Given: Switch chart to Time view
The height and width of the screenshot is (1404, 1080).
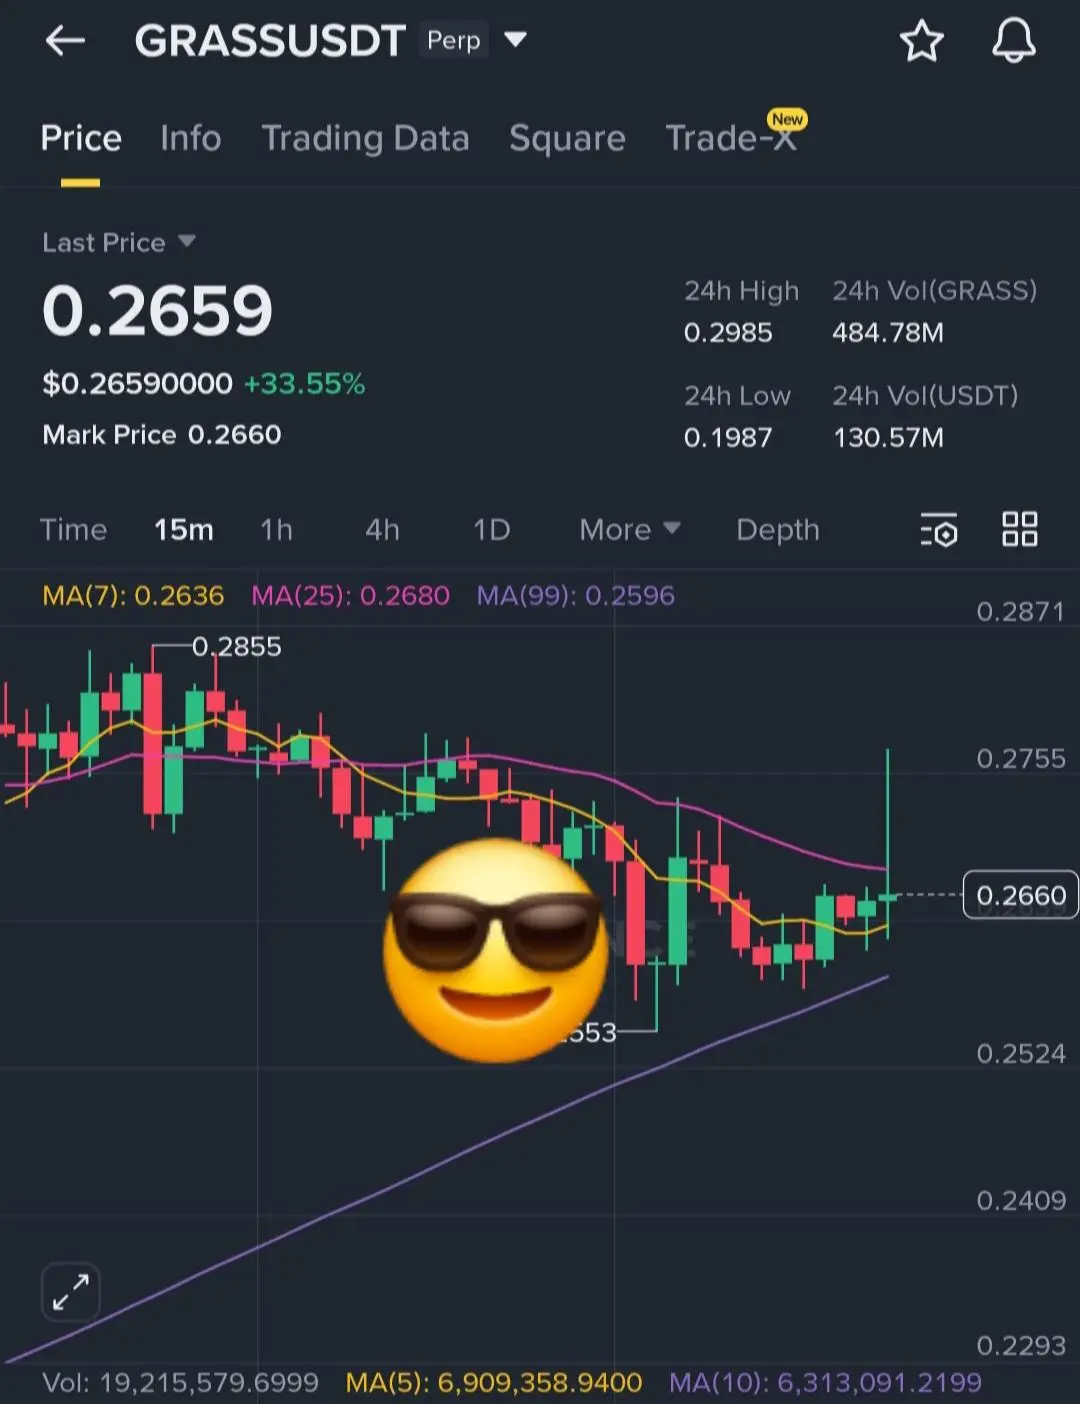Looking at the screenshot, I should tap(73, 529).
